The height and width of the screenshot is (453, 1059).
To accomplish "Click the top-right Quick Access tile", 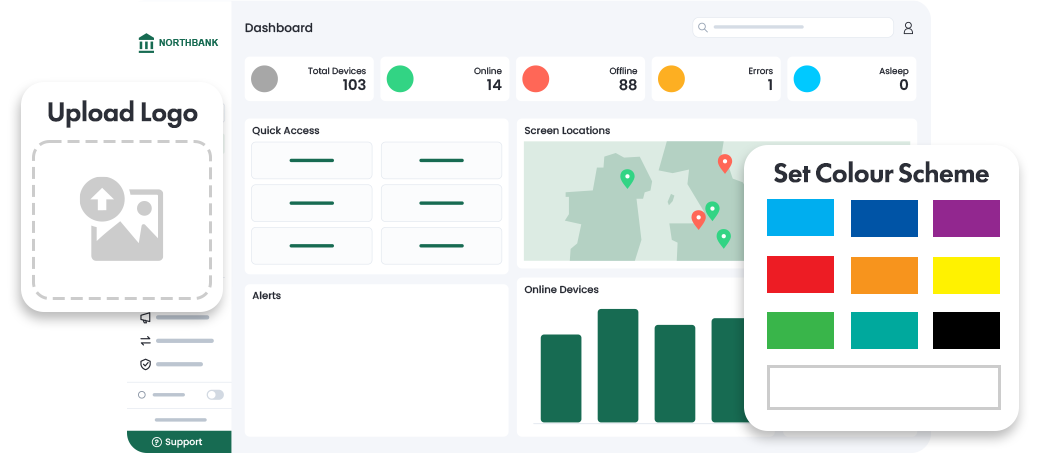I will (441, 160).
